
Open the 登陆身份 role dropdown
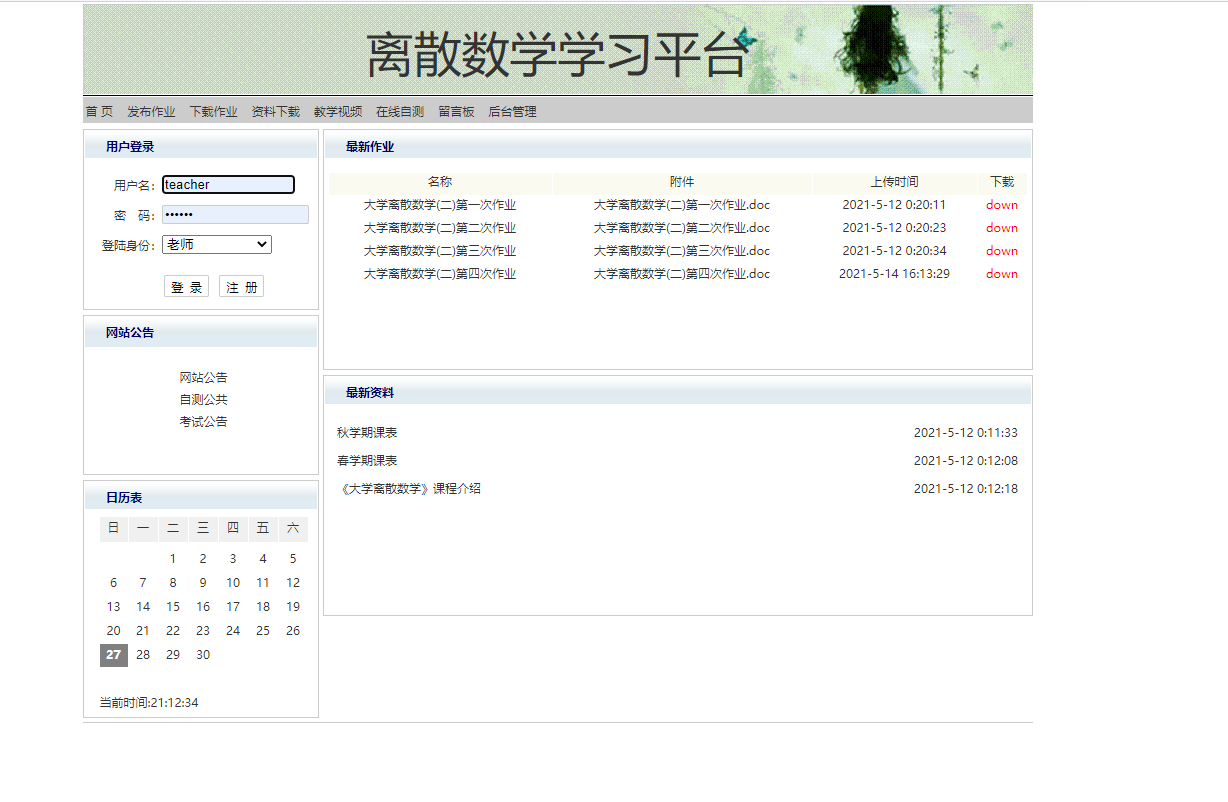tap(216, 244)
